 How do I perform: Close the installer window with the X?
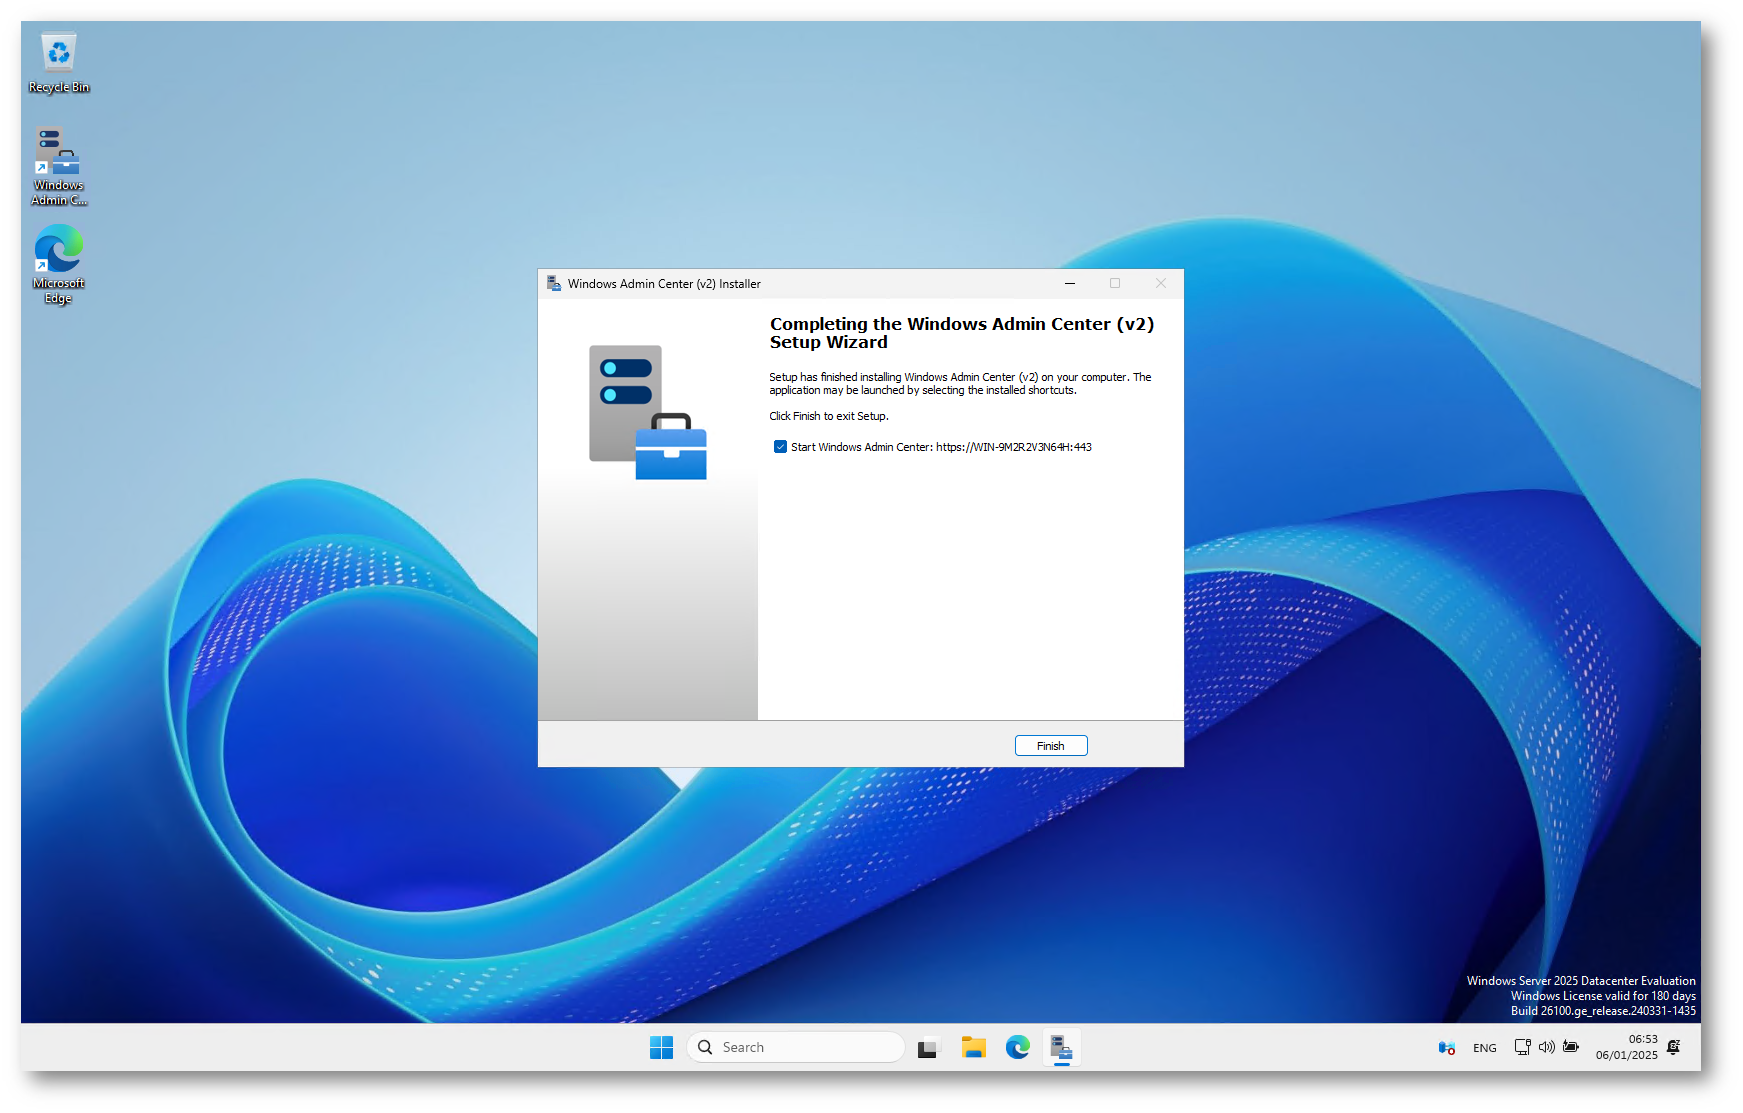point(1161,284)
